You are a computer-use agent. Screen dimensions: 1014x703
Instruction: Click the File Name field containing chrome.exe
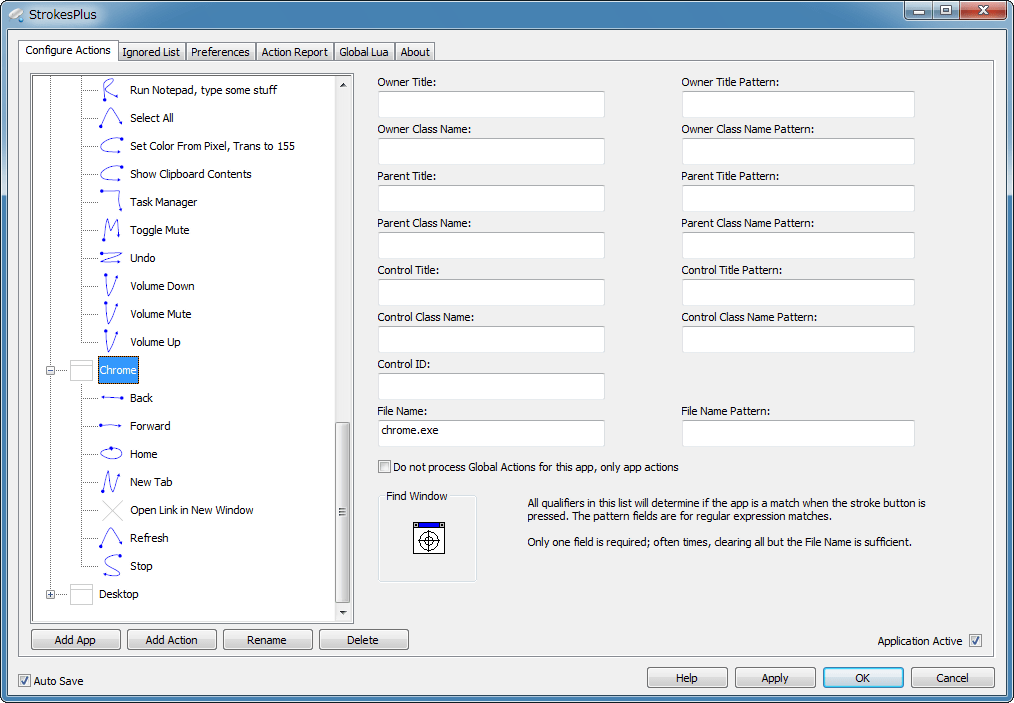click(491, 433)
